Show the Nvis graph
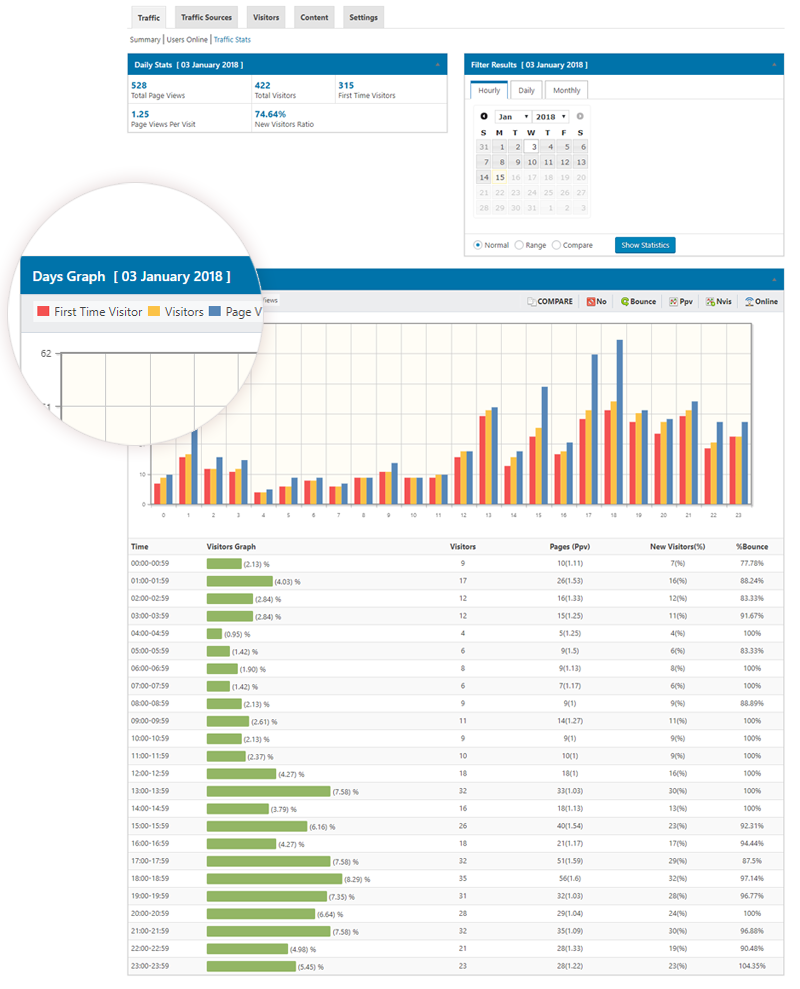This screenshot has width=800, height=989. [719, 301]
